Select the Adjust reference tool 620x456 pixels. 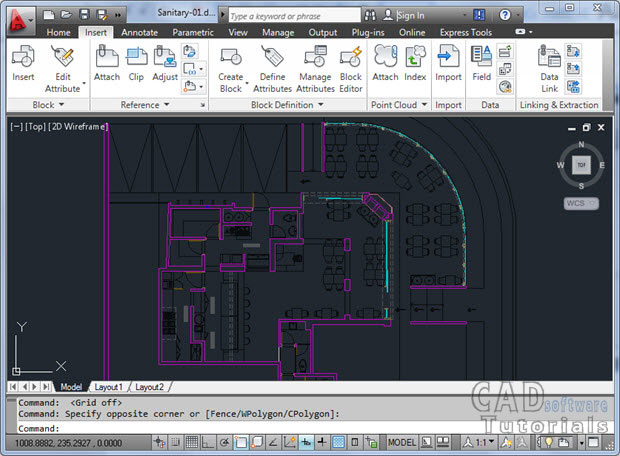(165, 63)
